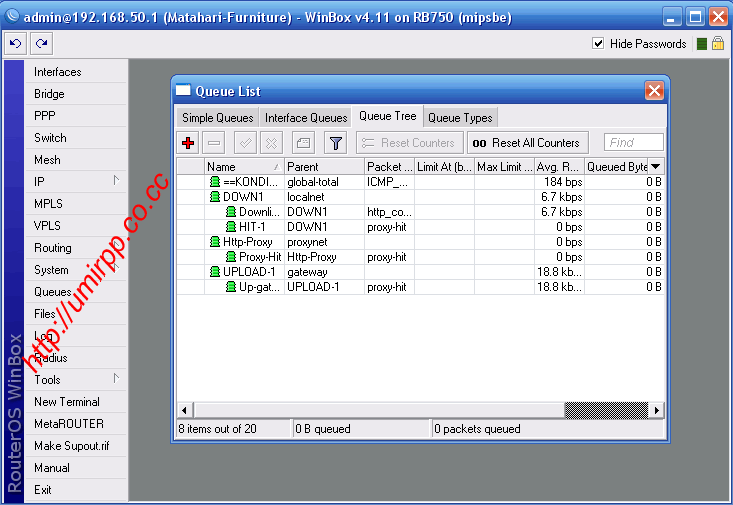Open the MetaROUTER menu item
Screen dimensions: 733x505
[x=76, y=424]
